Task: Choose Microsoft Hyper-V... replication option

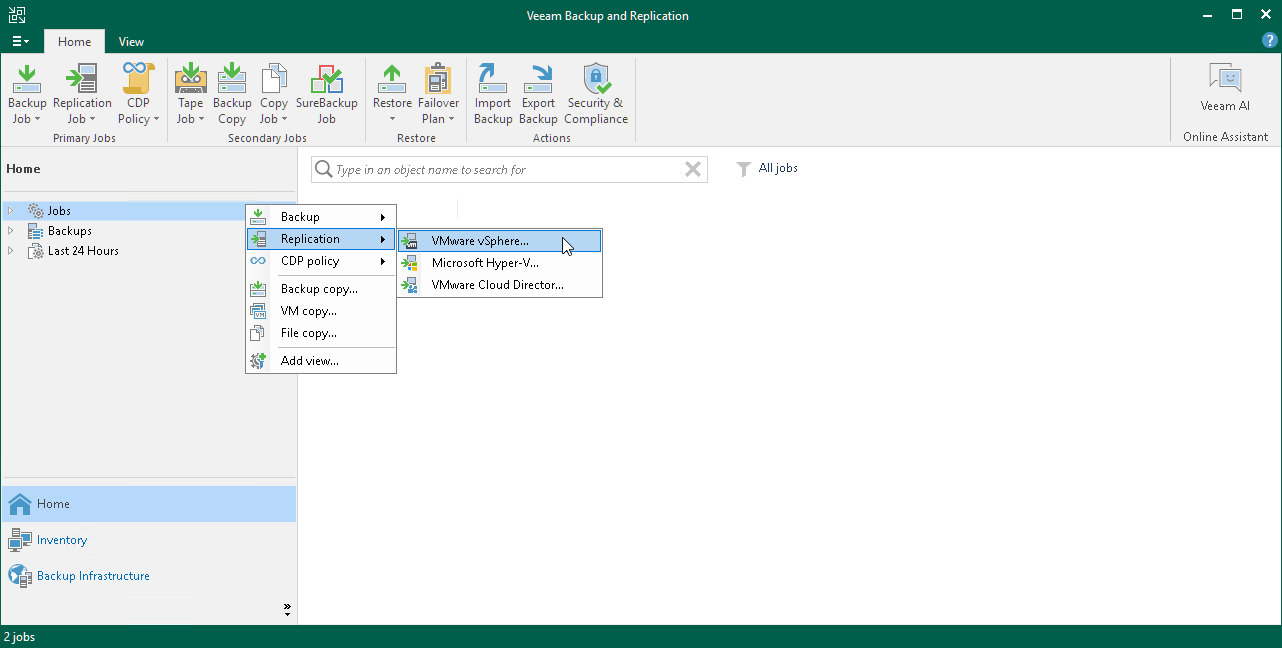Action: click(500, 263)
